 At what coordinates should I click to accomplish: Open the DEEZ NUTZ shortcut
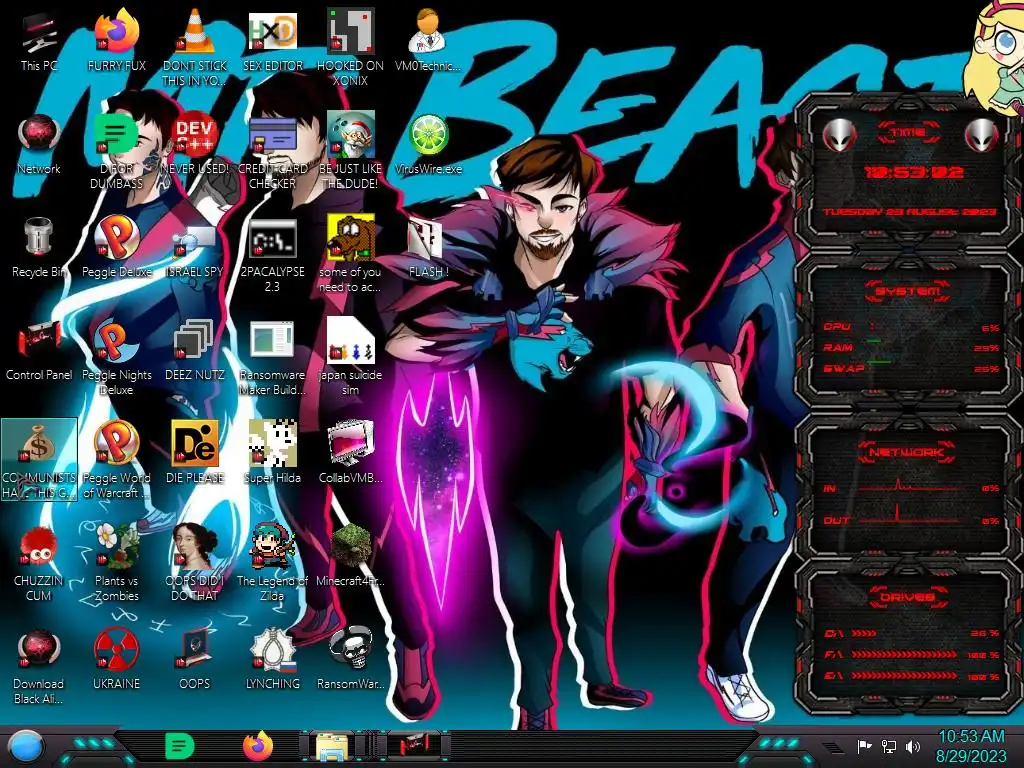pos(195,351)
